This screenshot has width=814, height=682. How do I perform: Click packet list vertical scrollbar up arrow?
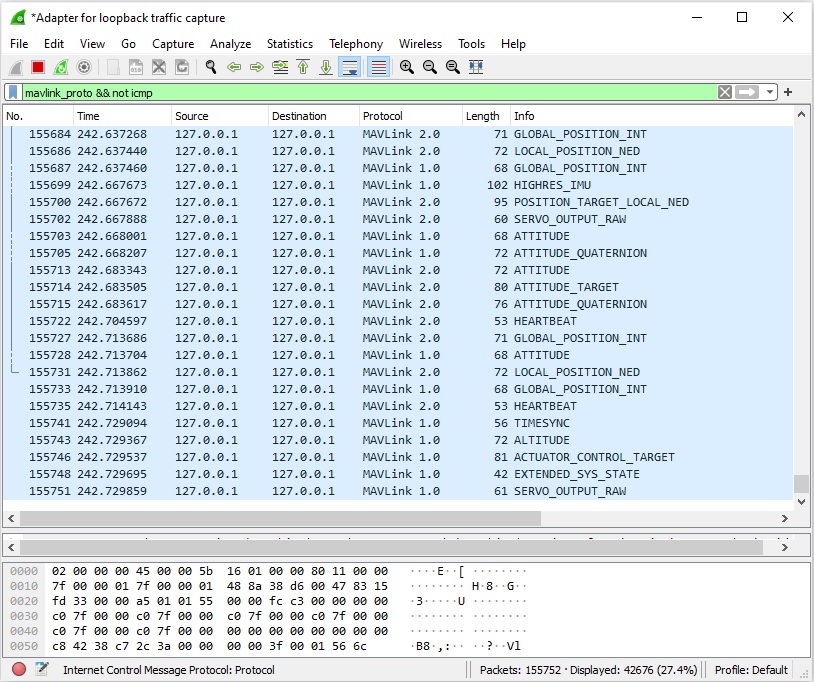(x=801, y=114)
